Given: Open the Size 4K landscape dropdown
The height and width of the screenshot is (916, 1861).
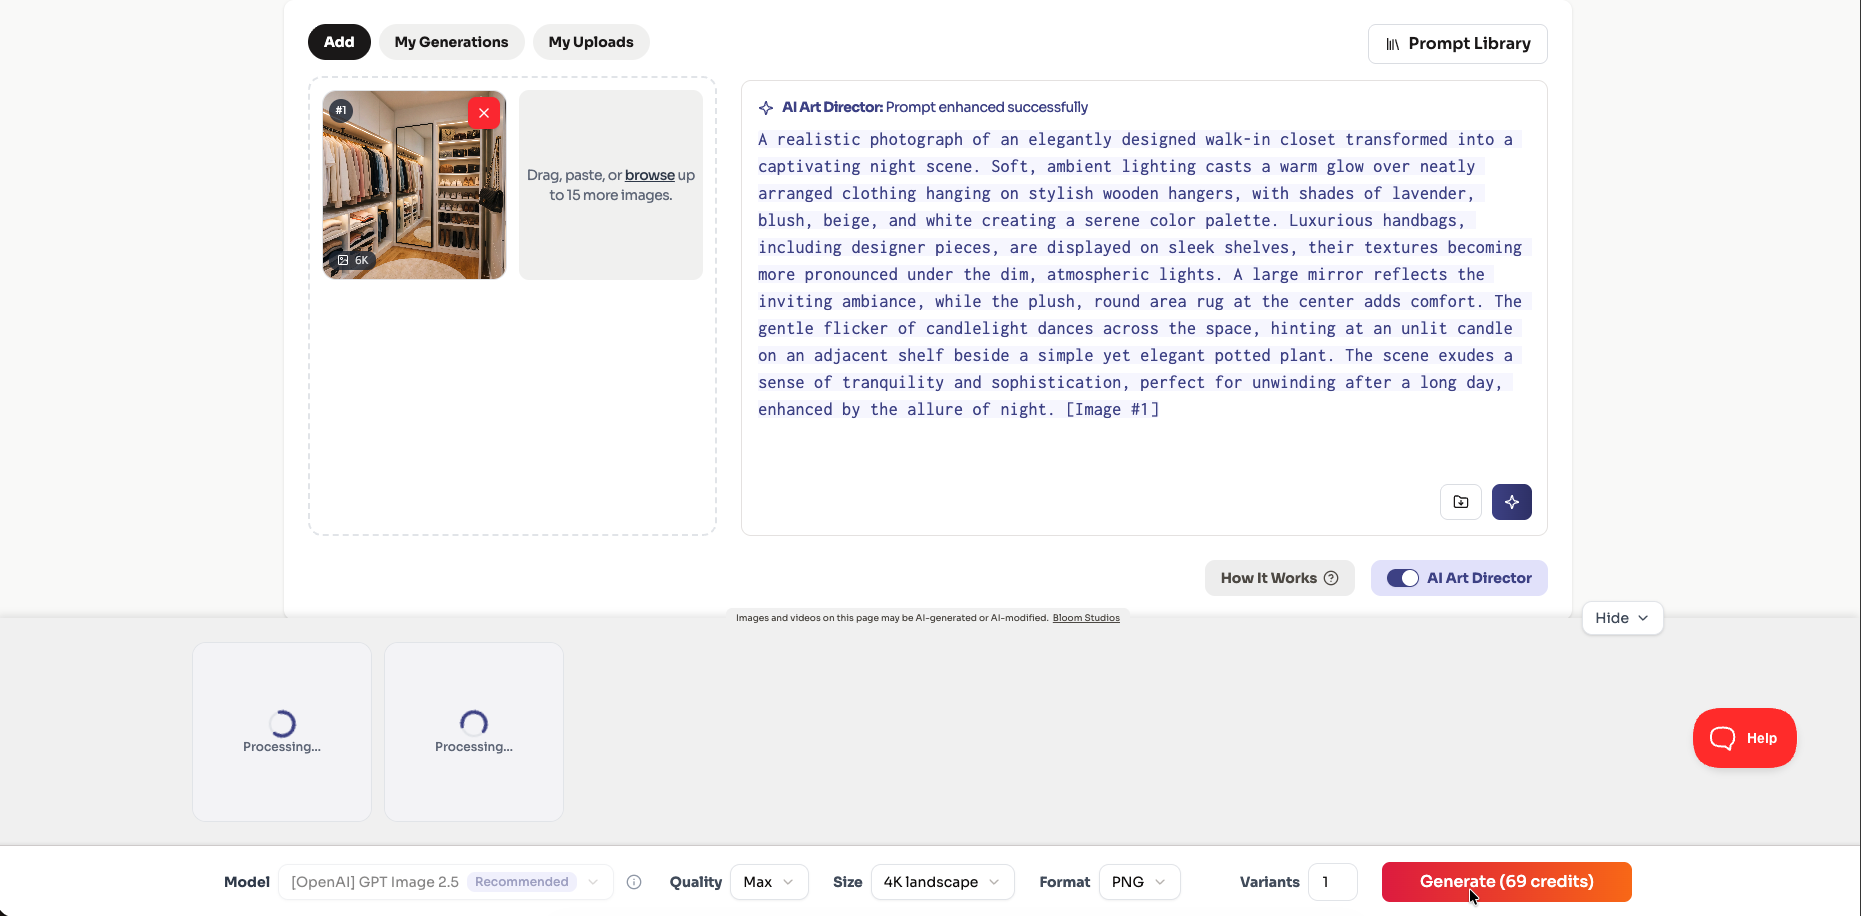Looking at the screenshot, I should (x=942, y=882).
